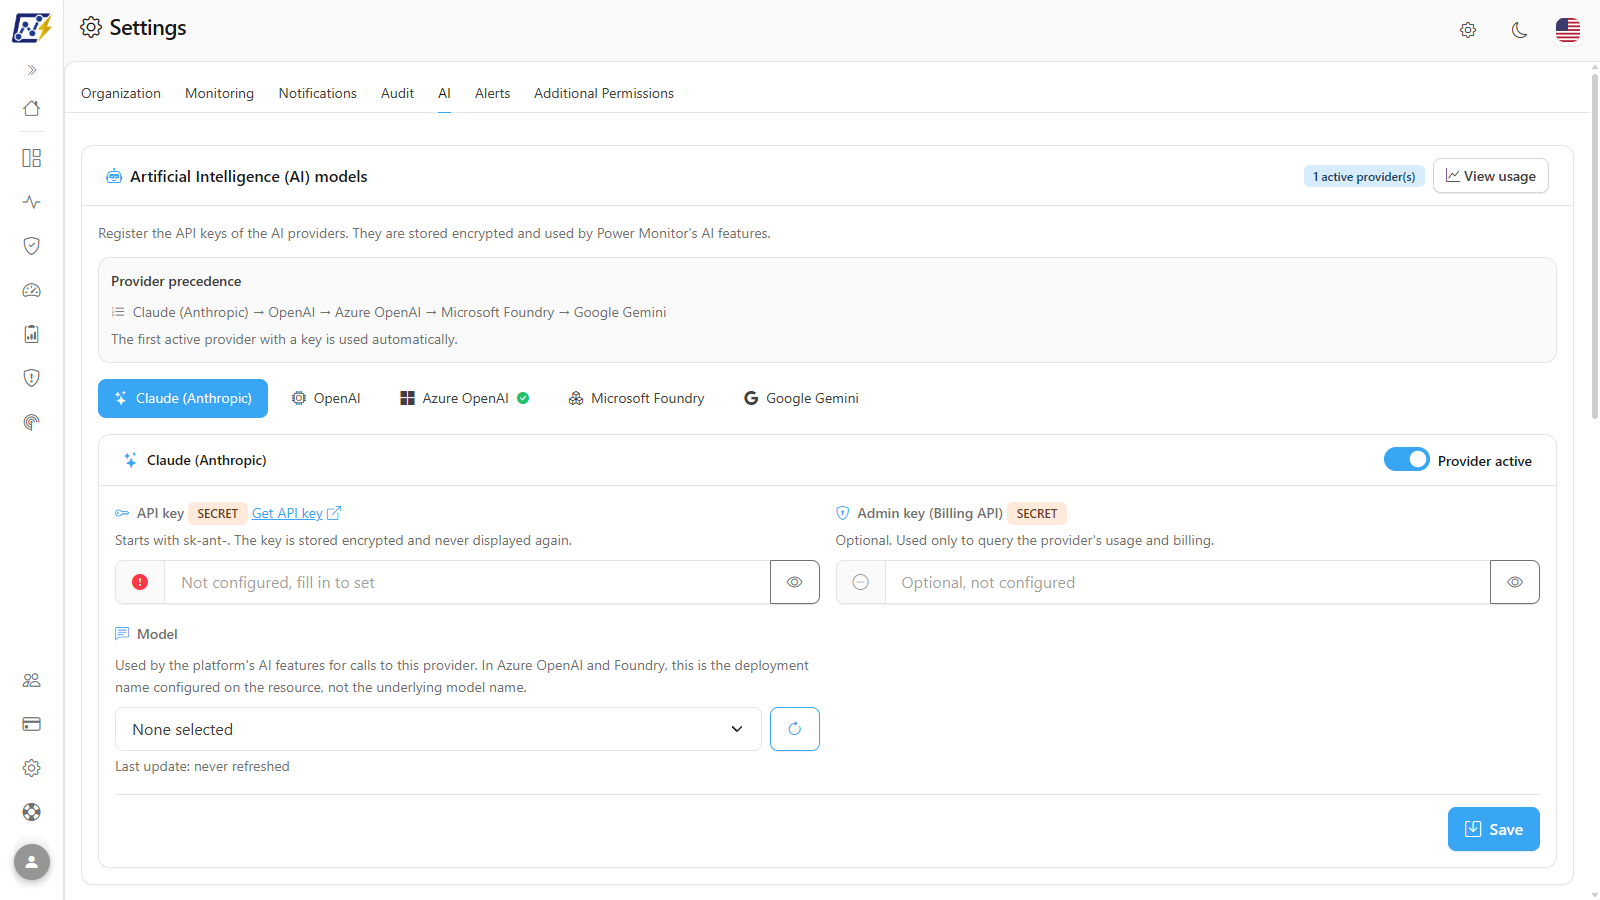The image size is (1600, 900).
Task: Click the View usage button
Action: click(x=1491, y=176)
